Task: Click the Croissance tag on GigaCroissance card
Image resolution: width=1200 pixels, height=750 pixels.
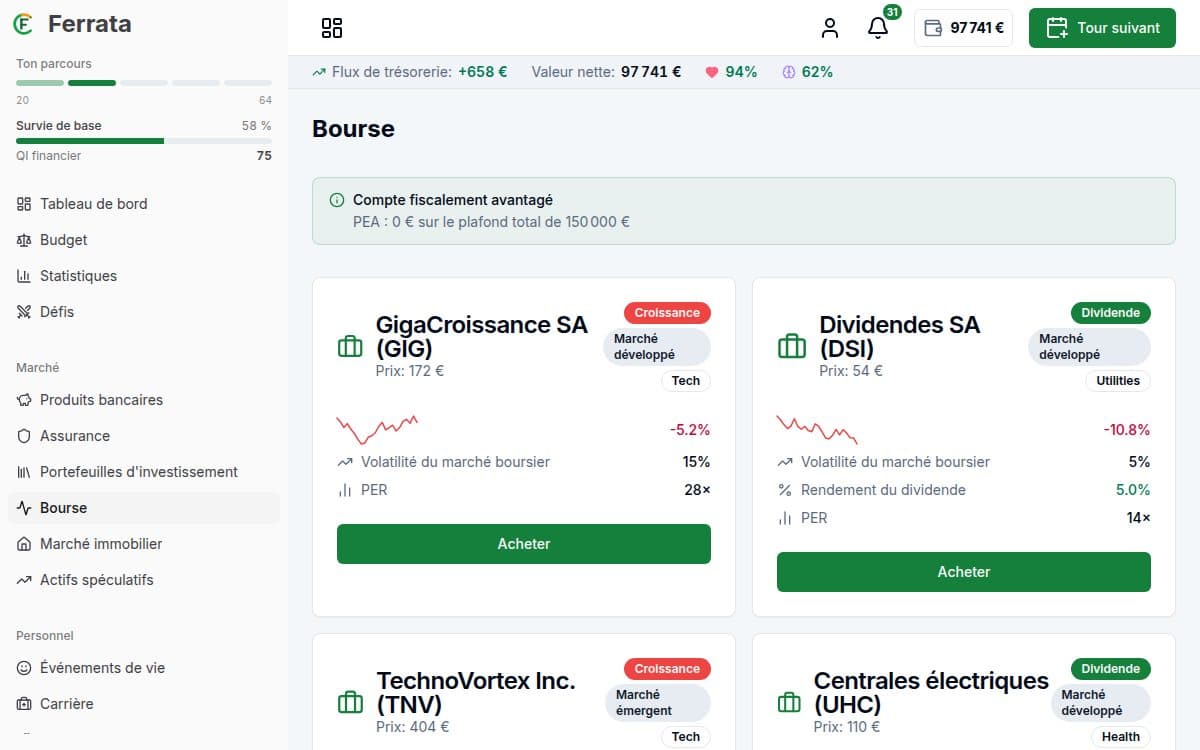Action: tap(667, 313)
